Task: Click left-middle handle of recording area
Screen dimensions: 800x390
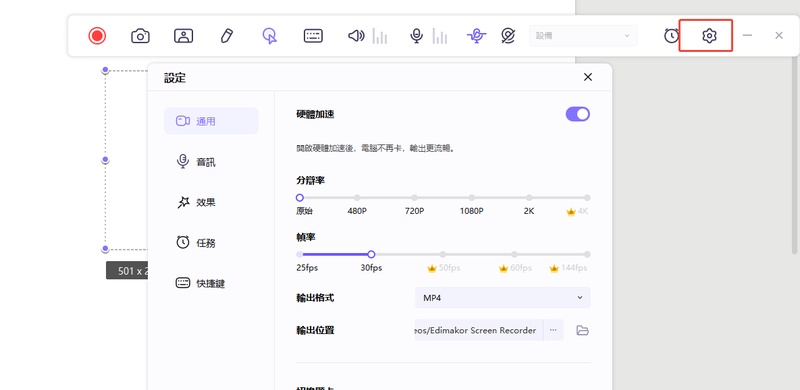Action: click(105, 160)
